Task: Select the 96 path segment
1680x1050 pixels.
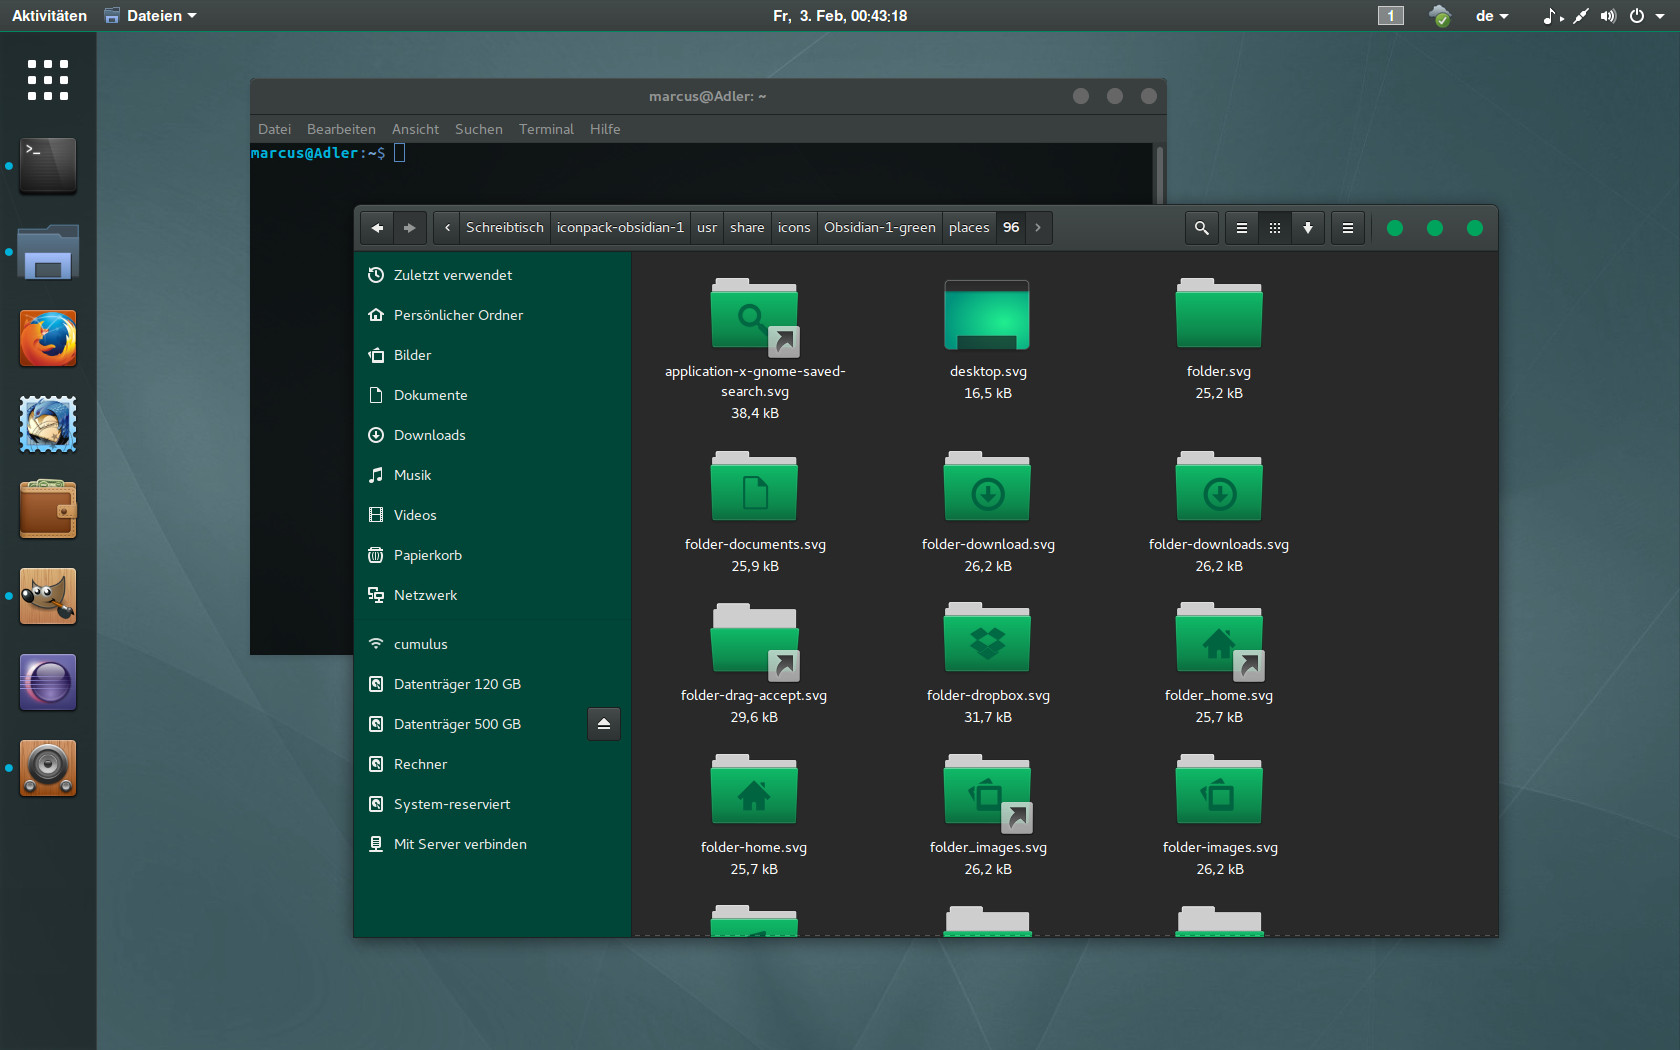Action: 1011,228
